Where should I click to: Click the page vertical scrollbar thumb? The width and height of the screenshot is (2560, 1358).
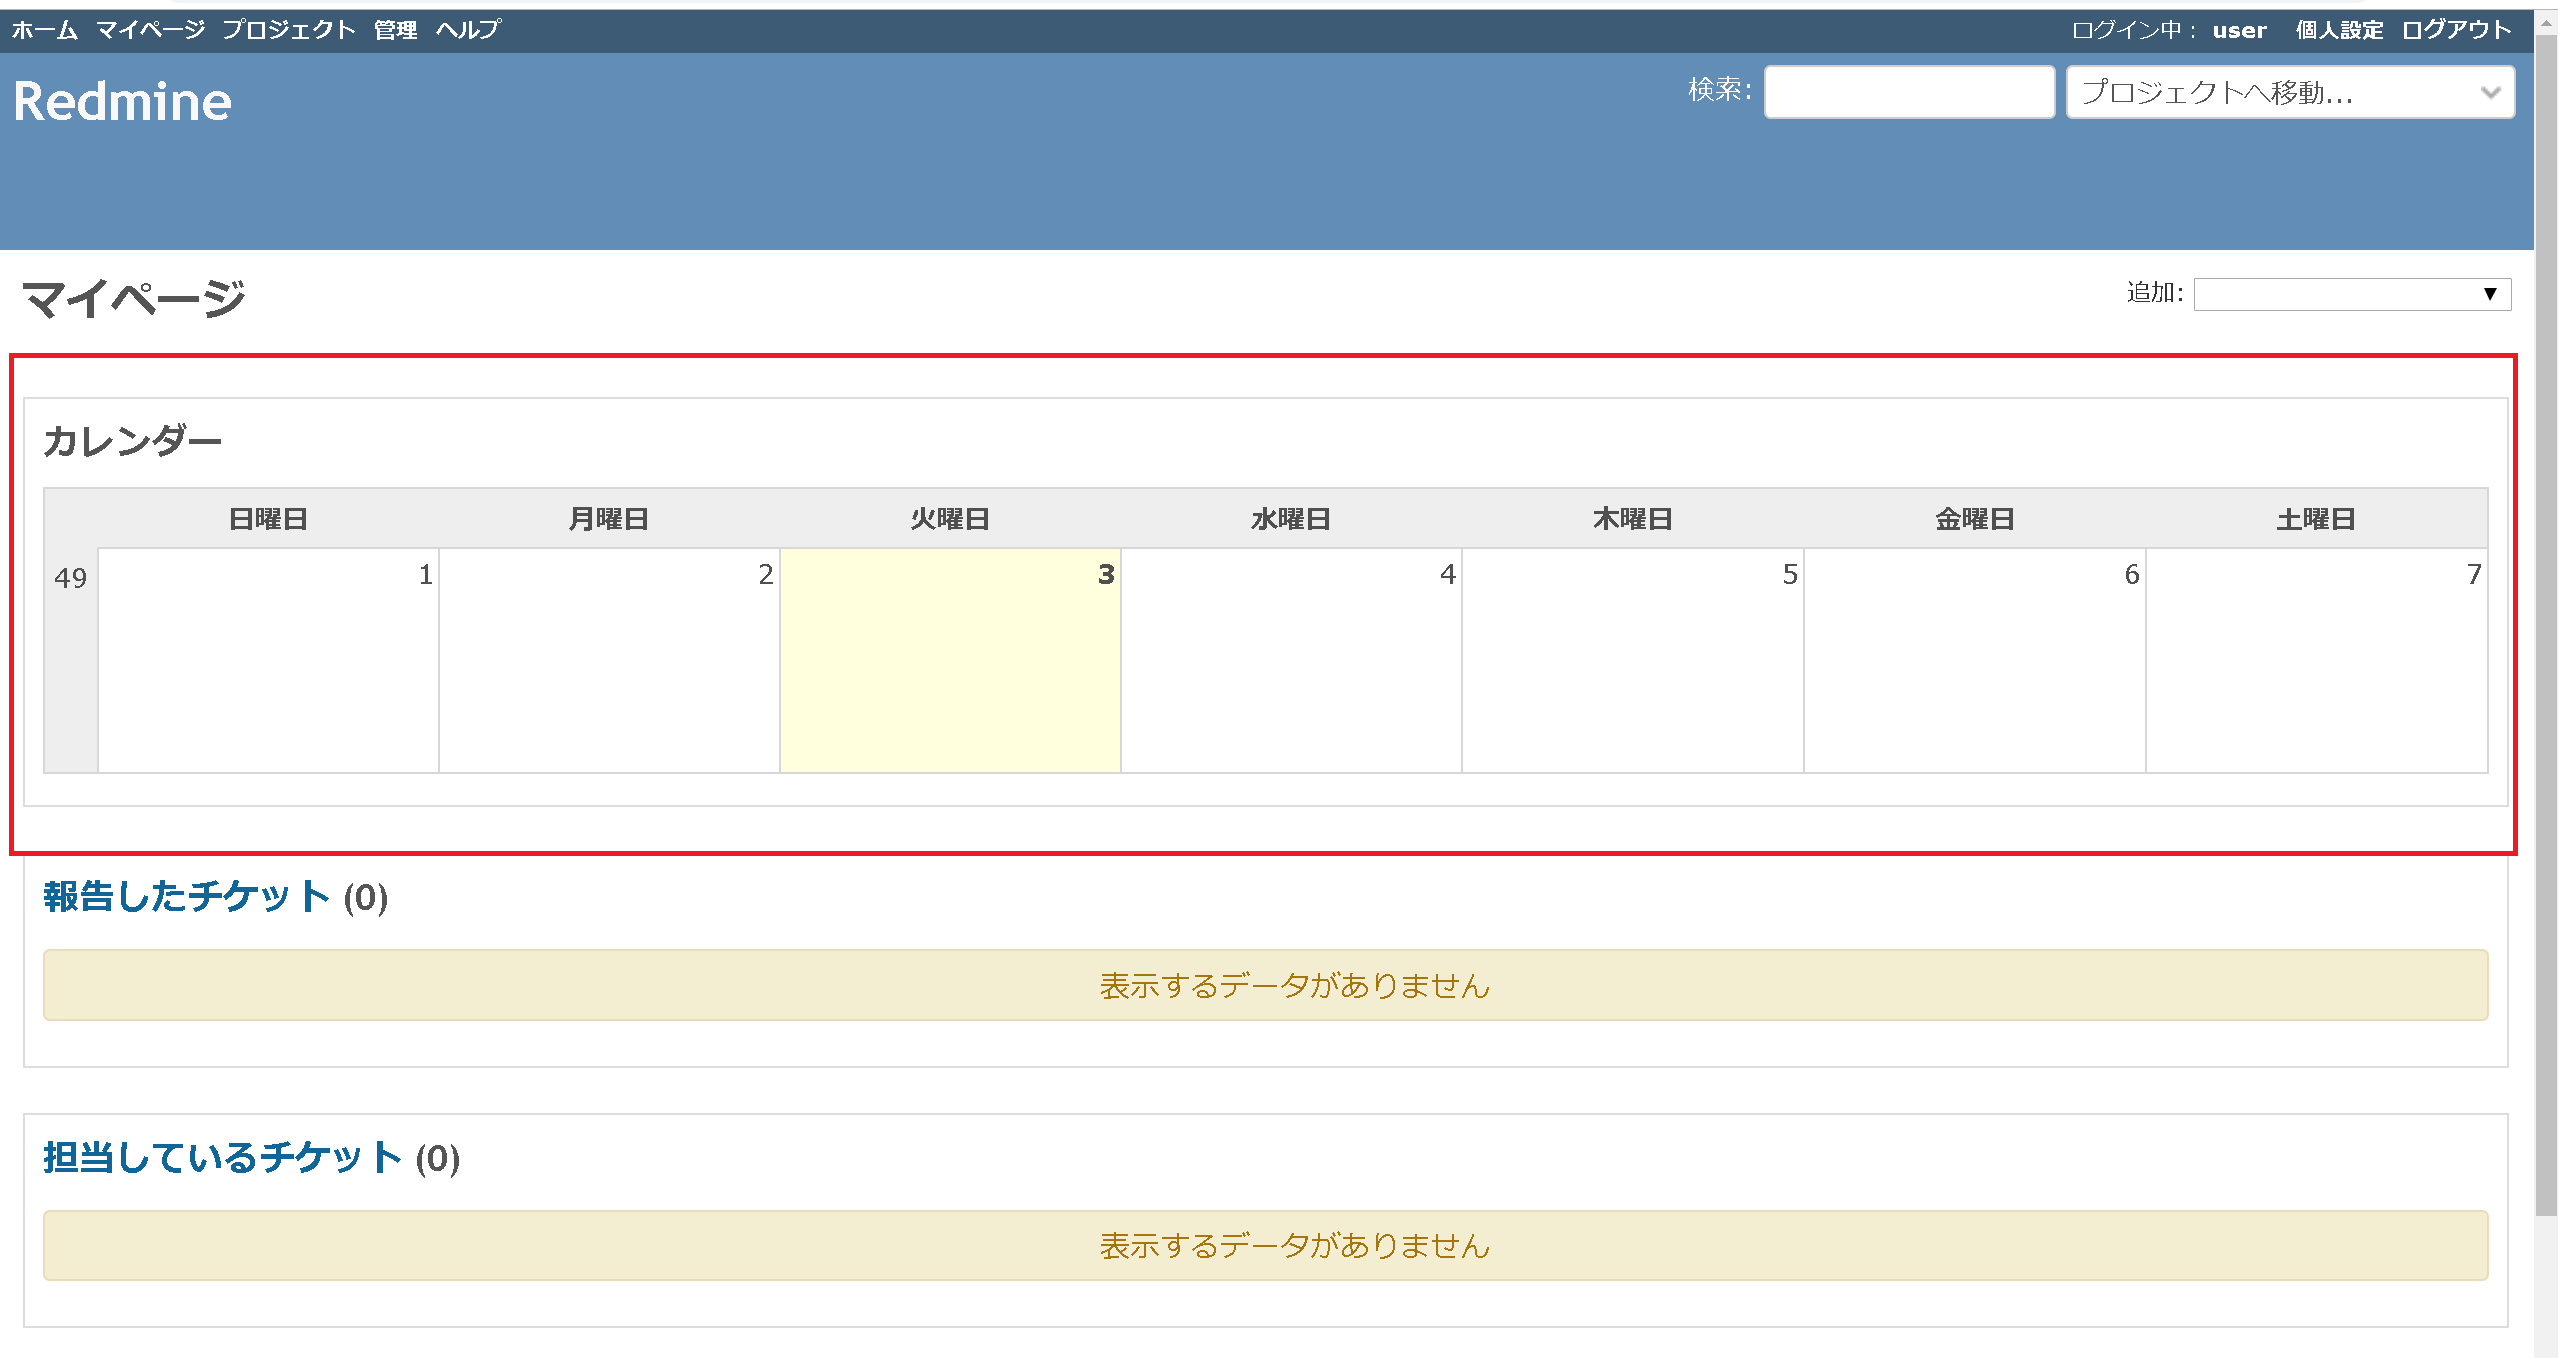(x=2546, y=625)
